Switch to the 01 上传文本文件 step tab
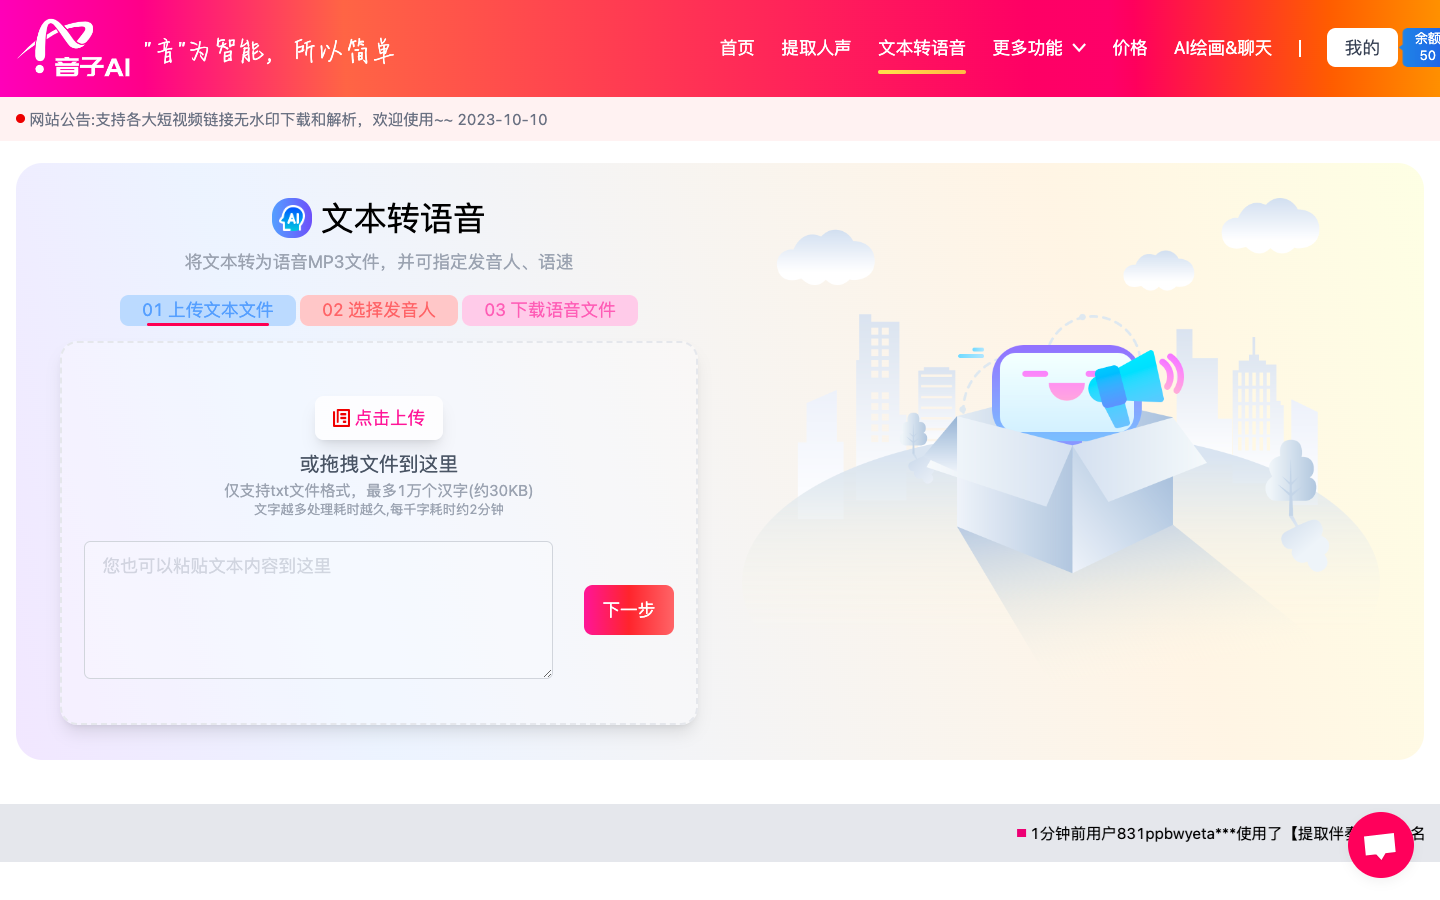1440x900 pixels. tap(208, 310)
